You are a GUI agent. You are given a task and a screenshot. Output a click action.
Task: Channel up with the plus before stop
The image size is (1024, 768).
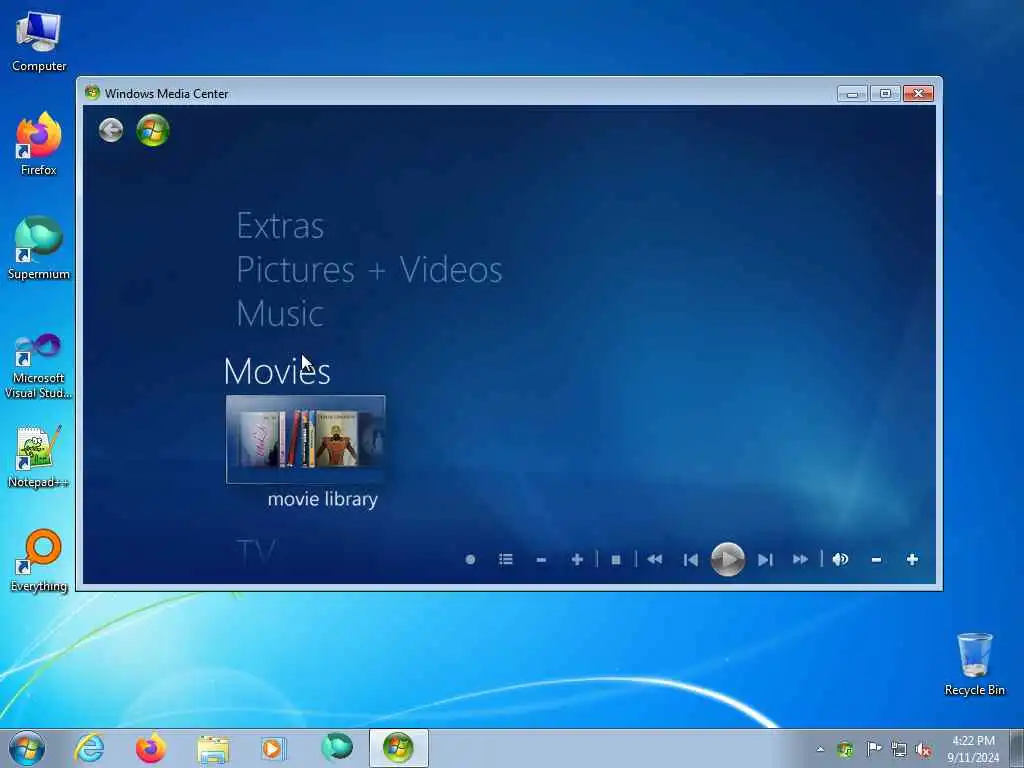(577, 560)
